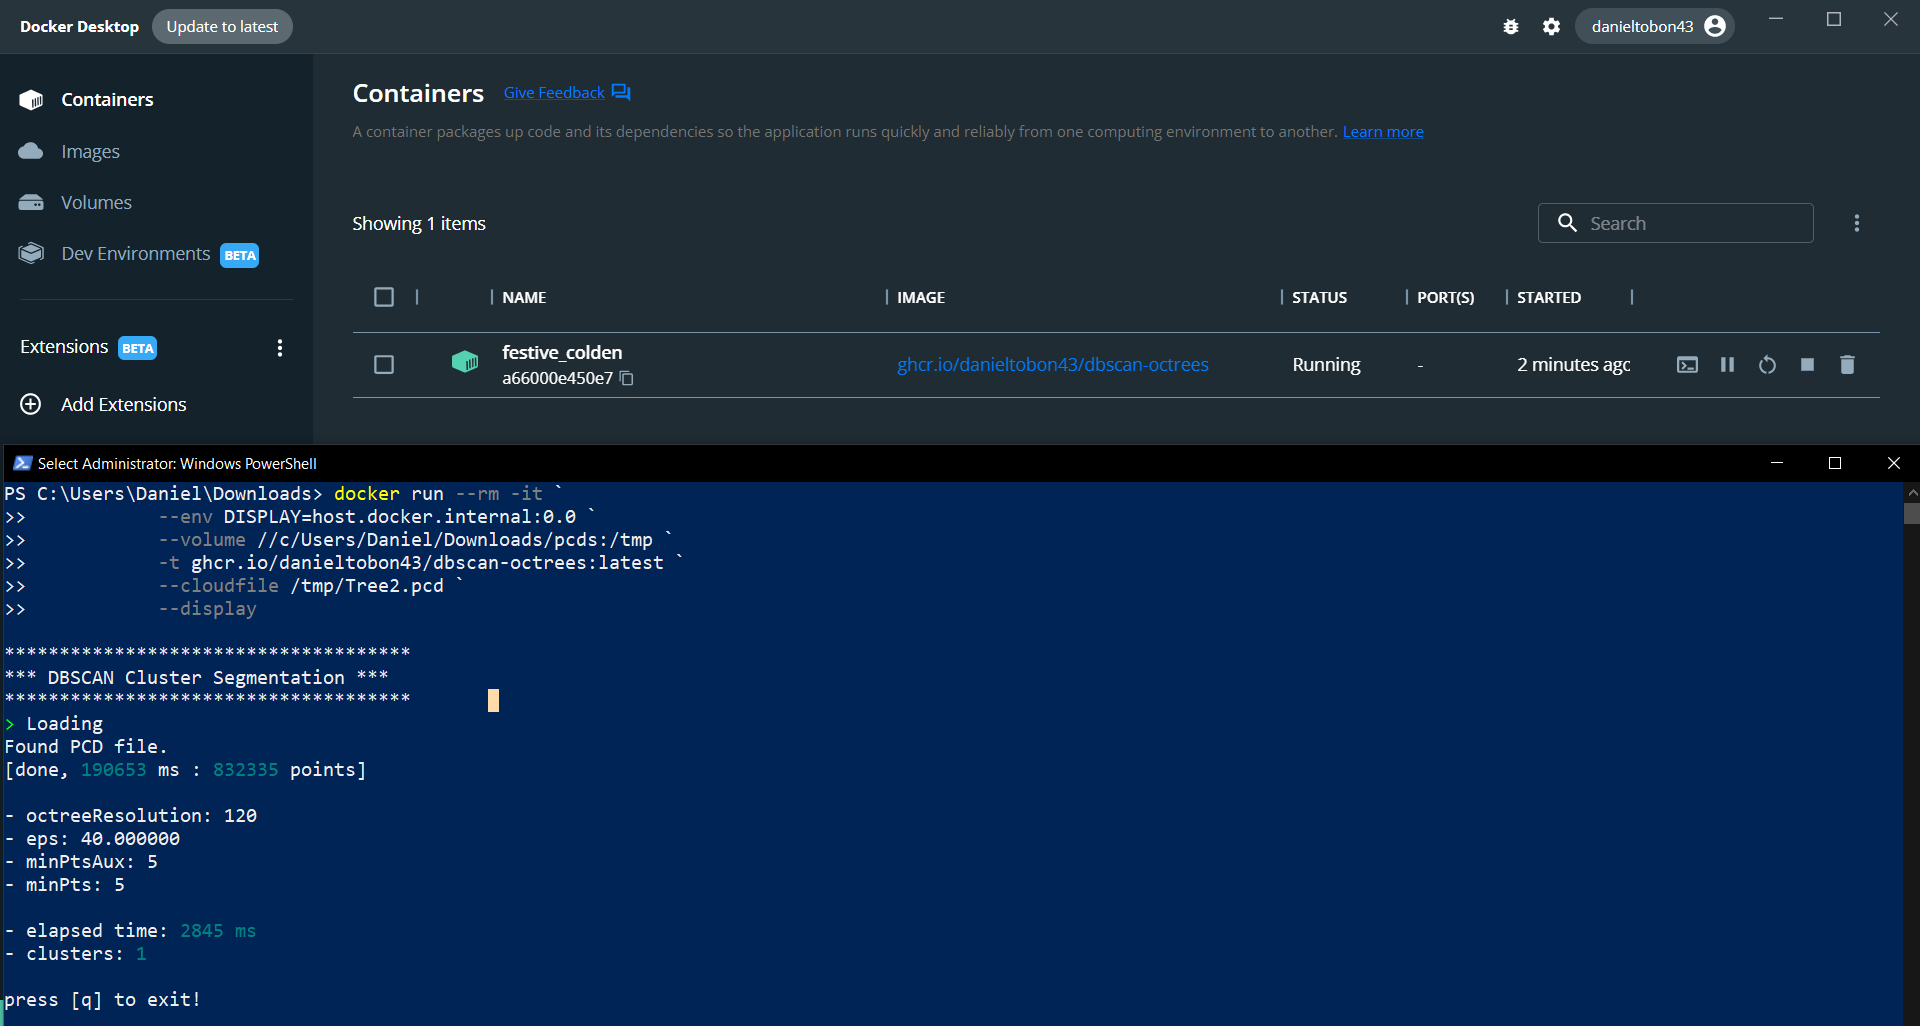Screen dimensions: 1920x1026
Task: Pause the festive_colden container
Action: point(1727,365)
